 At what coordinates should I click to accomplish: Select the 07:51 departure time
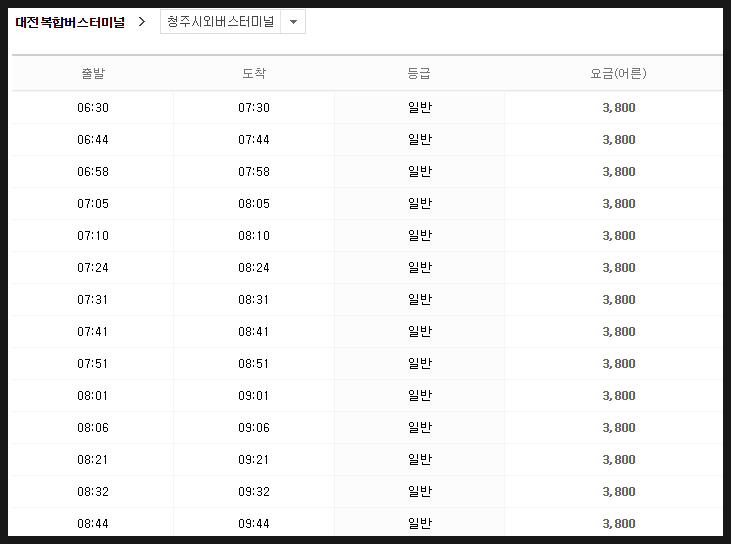click(92, 364)
